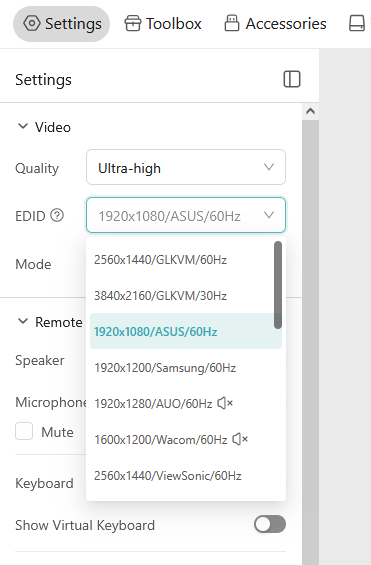
Task: Click the Quality label text
Action: [37, 168]
